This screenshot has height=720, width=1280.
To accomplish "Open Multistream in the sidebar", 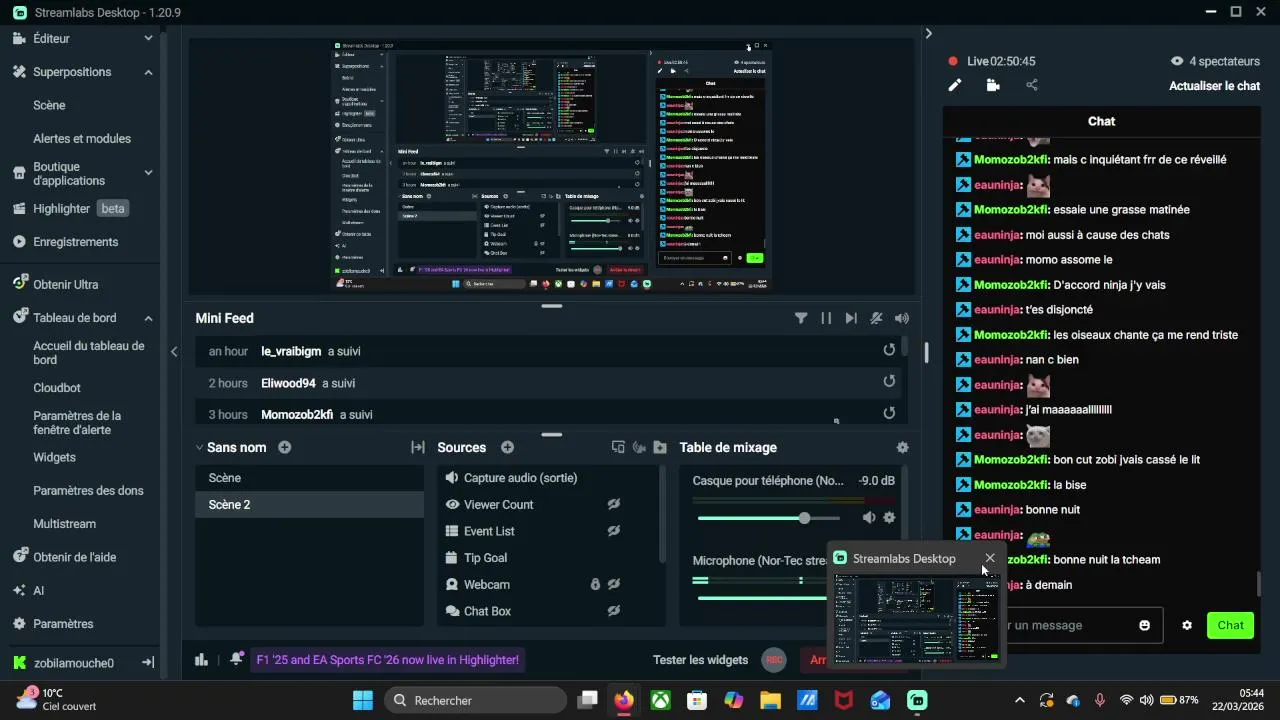I will (64, 524).
